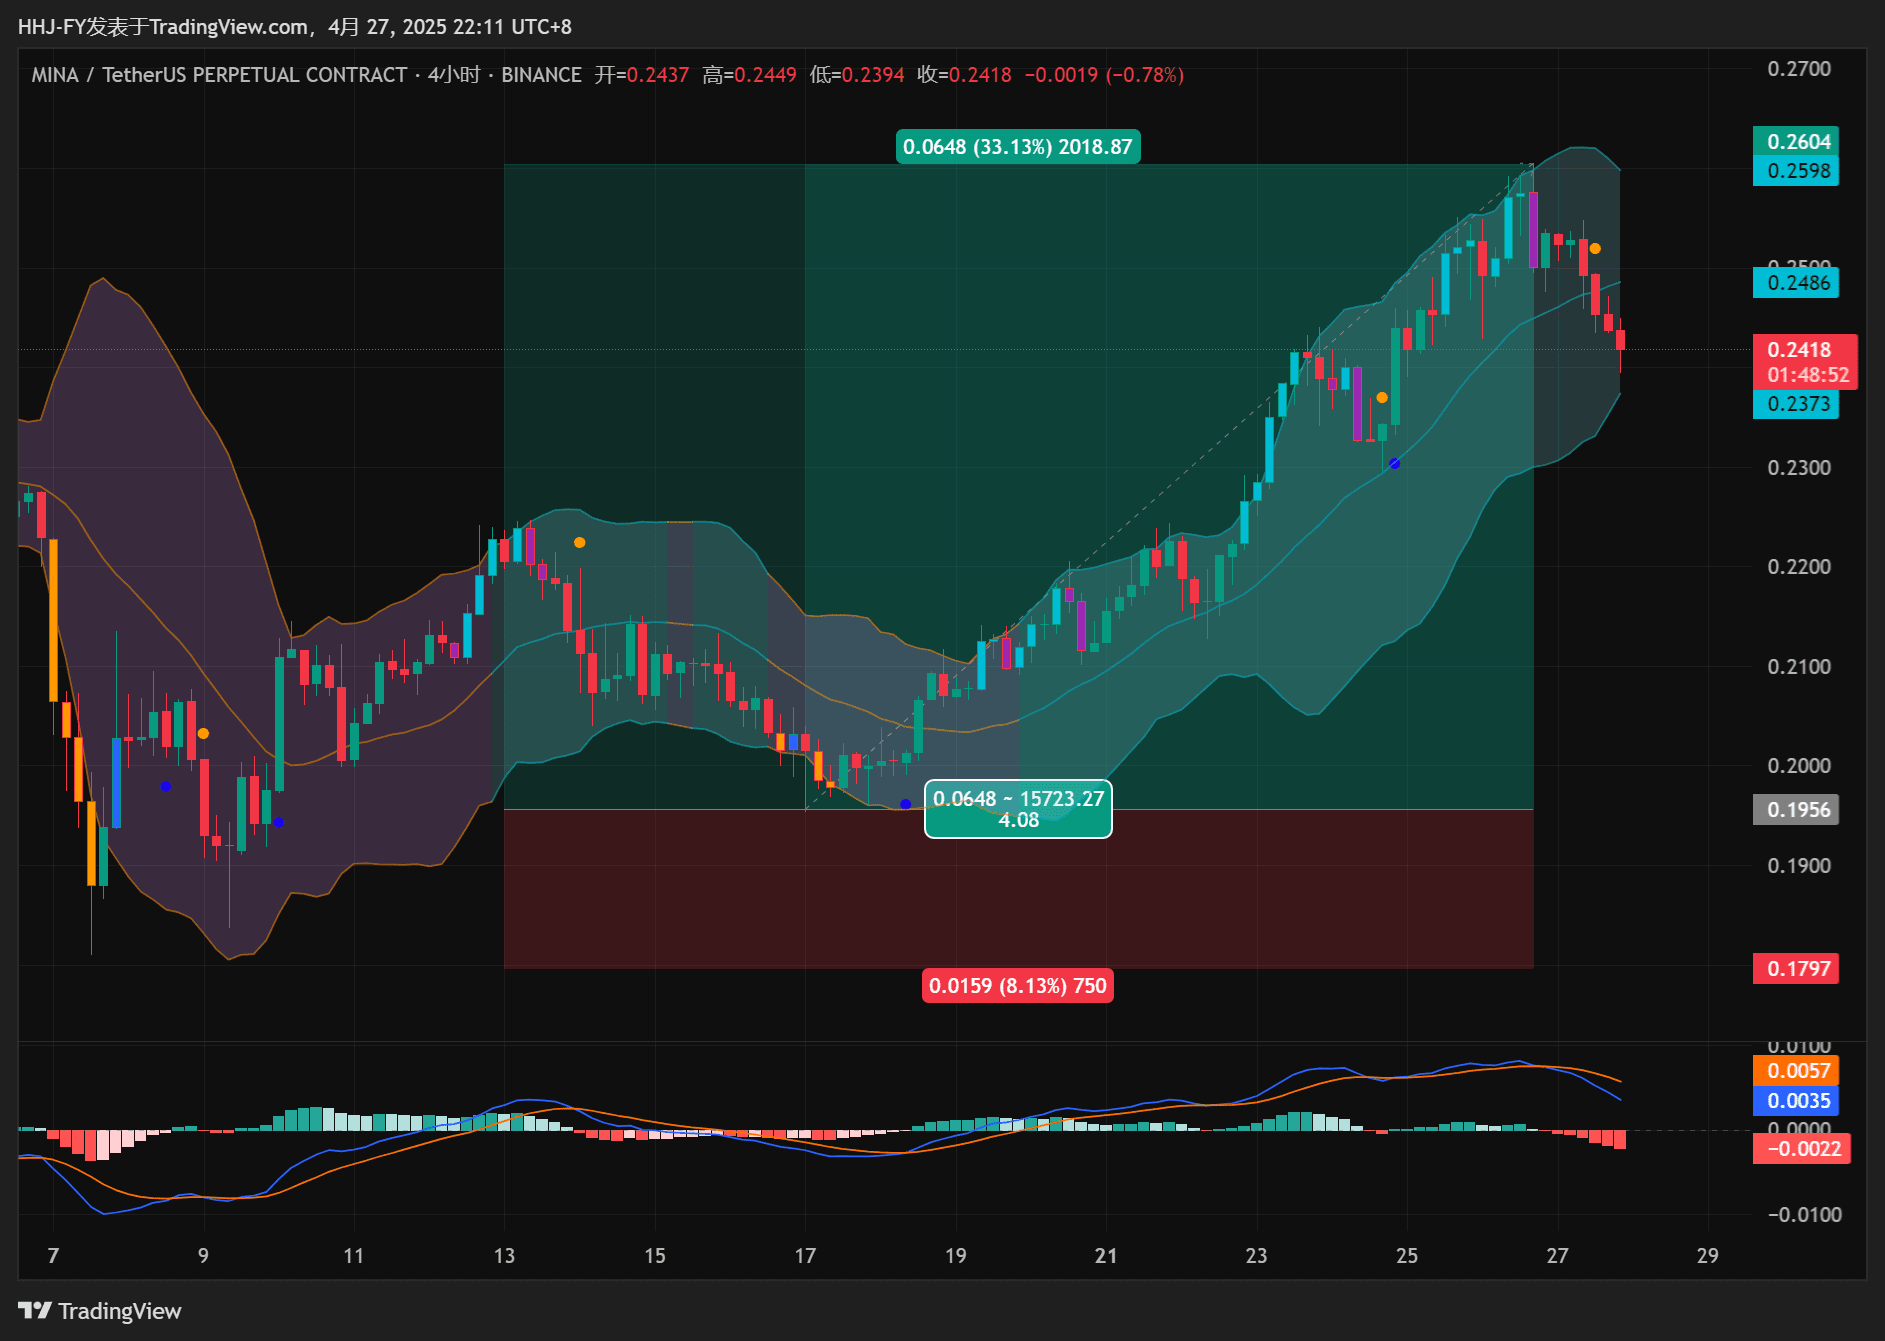Click the 高=0.2449 high value
The height and width of the screenshot is (1341, 1885).
(x=749, y=75)
